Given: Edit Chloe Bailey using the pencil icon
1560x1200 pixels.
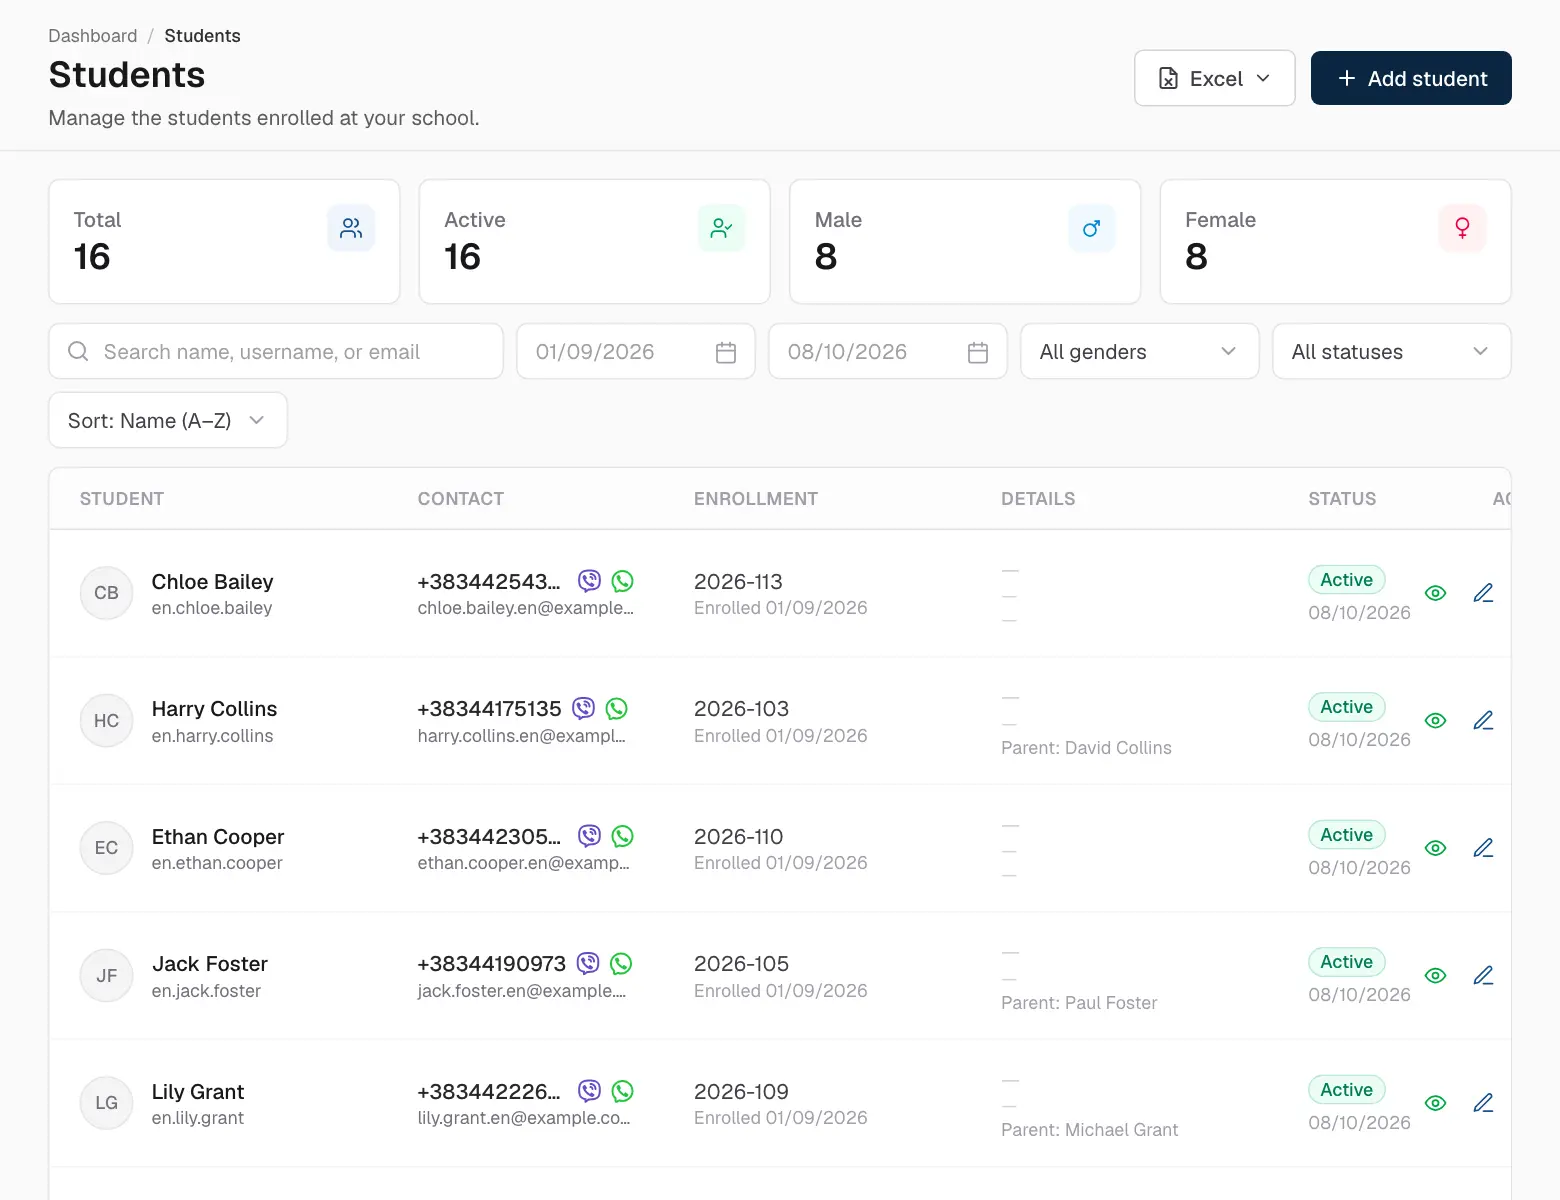Looking at the screenshot, I should (x=1483, y=593).
